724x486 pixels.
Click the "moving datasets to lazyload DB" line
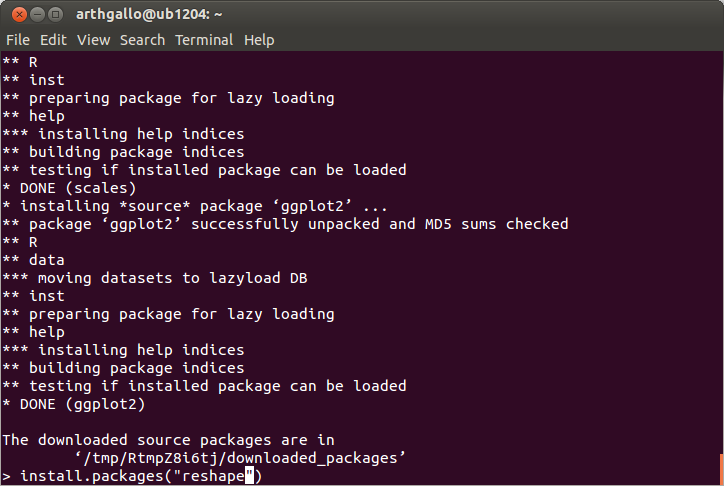coord(155,278)
